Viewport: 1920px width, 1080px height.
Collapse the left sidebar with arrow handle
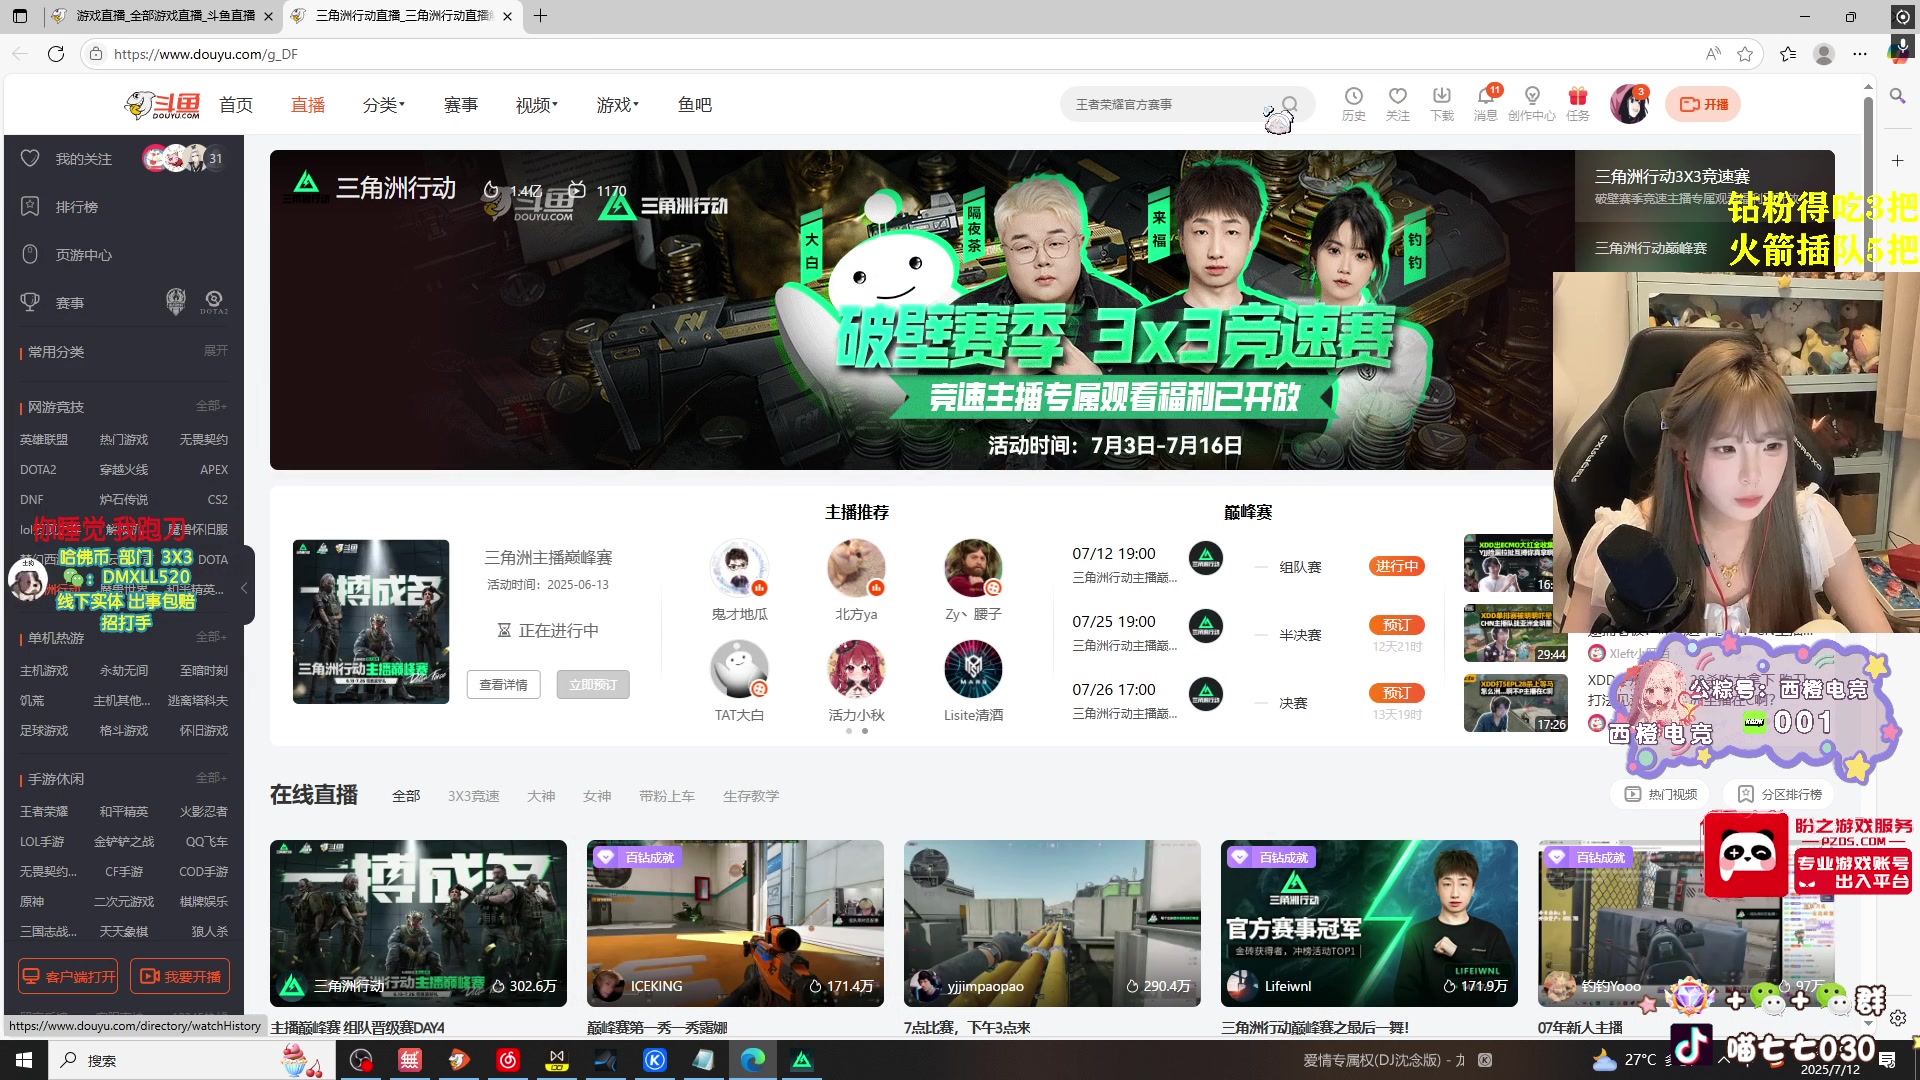tap(244, 588)
